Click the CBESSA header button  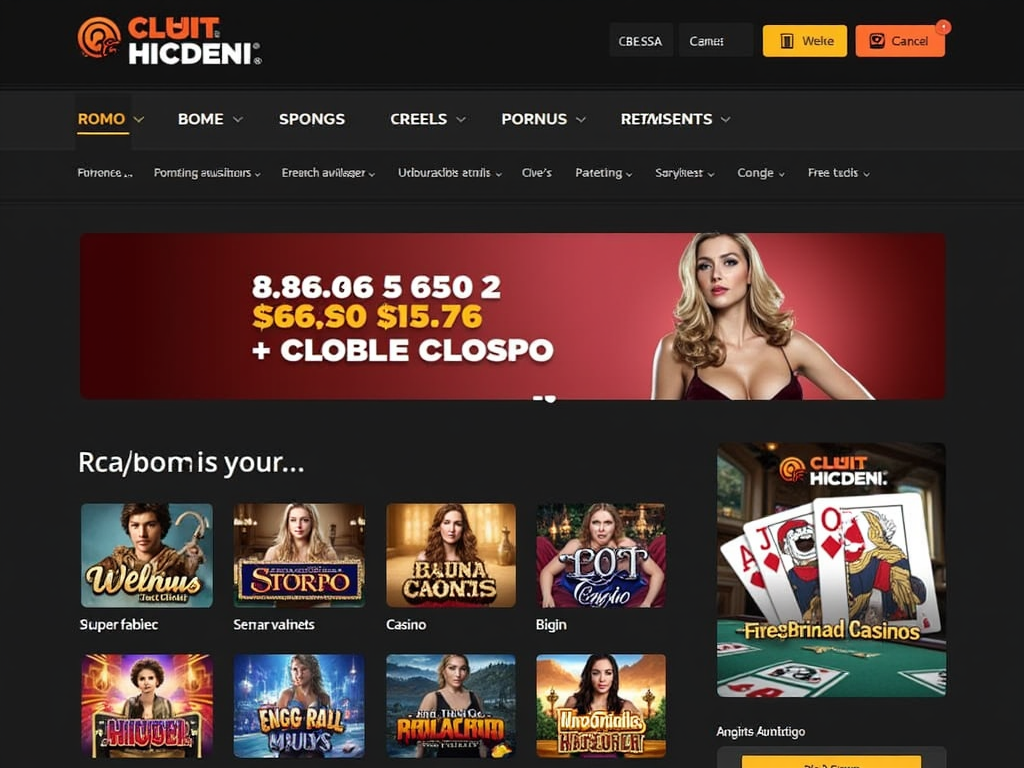coord(641,40)
